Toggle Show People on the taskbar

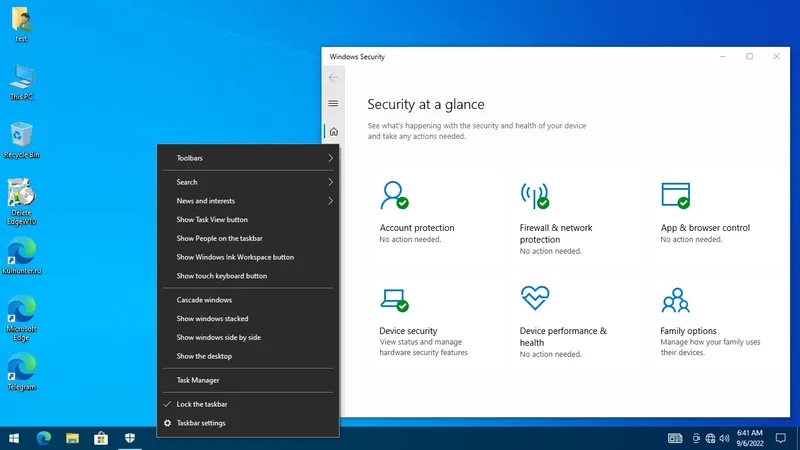[x=248, y=238]
